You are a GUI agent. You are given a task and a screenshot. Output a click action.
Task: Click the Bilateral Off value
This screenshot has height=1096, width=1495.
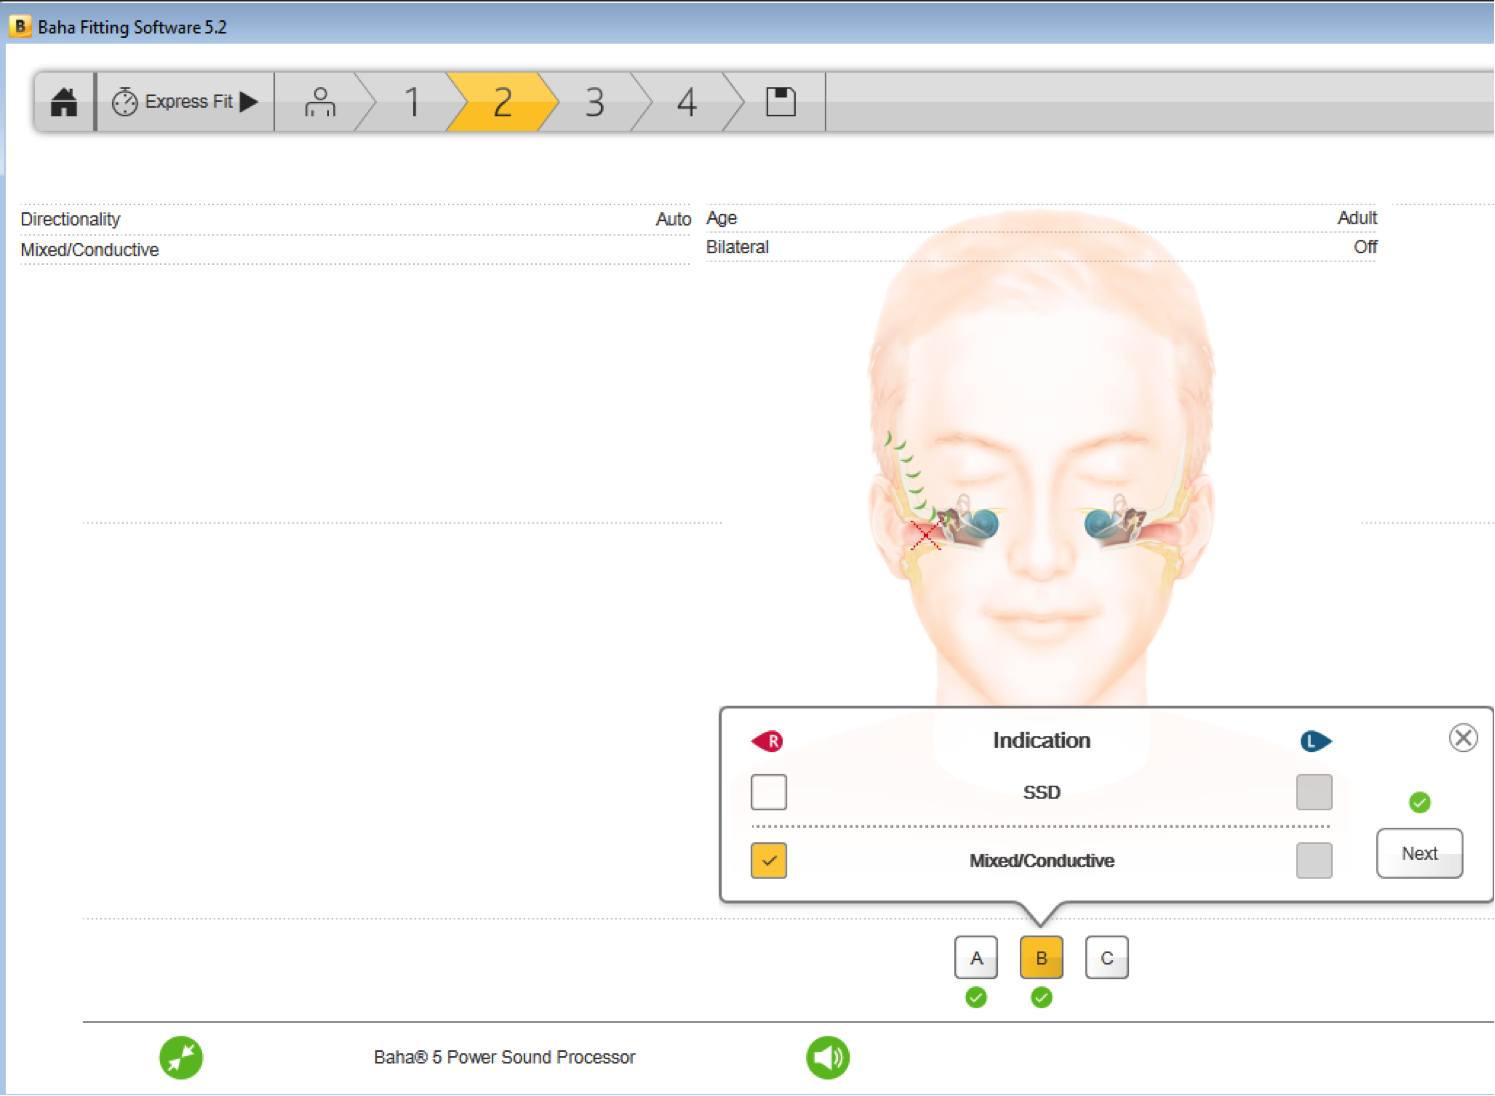pos(1365,247)
